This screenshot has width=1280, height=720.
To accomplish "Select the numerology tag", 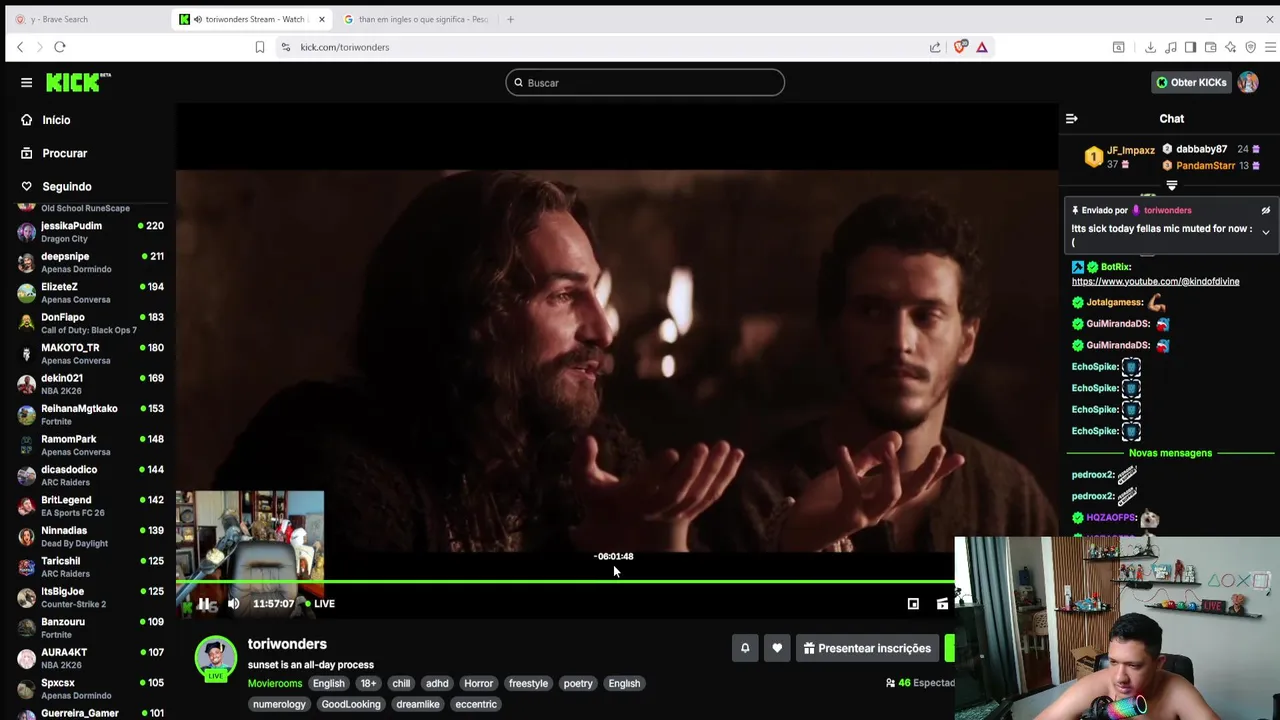I will pyautogui.click(x=279, y=704).
